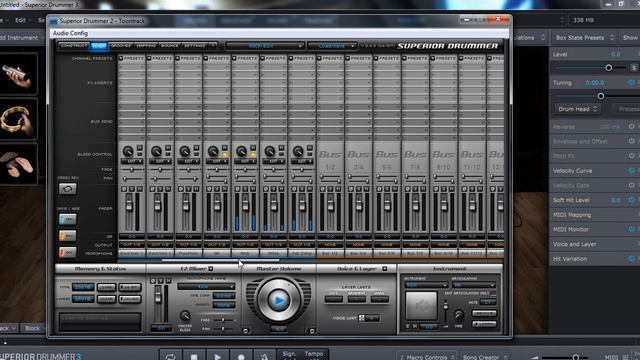Click the Stereo Rev swap button
The height and width of the screenshot is (360, 640).
[67, 189]
